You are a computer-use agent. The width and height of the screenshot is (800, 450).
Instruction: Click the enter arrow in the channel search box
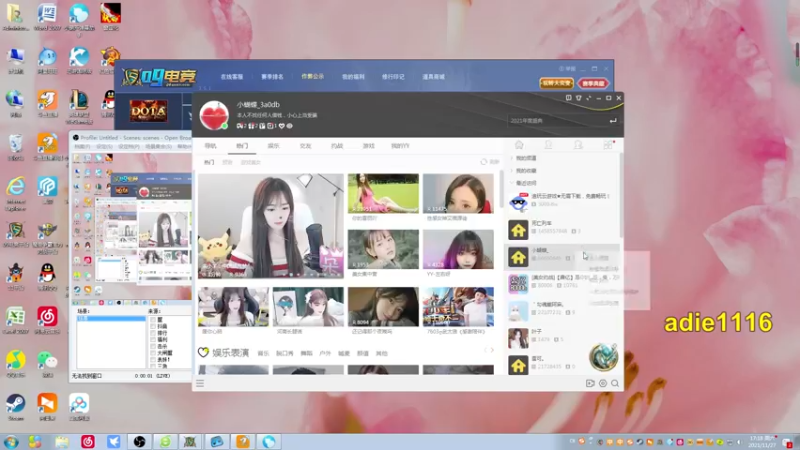click(613, 120)
